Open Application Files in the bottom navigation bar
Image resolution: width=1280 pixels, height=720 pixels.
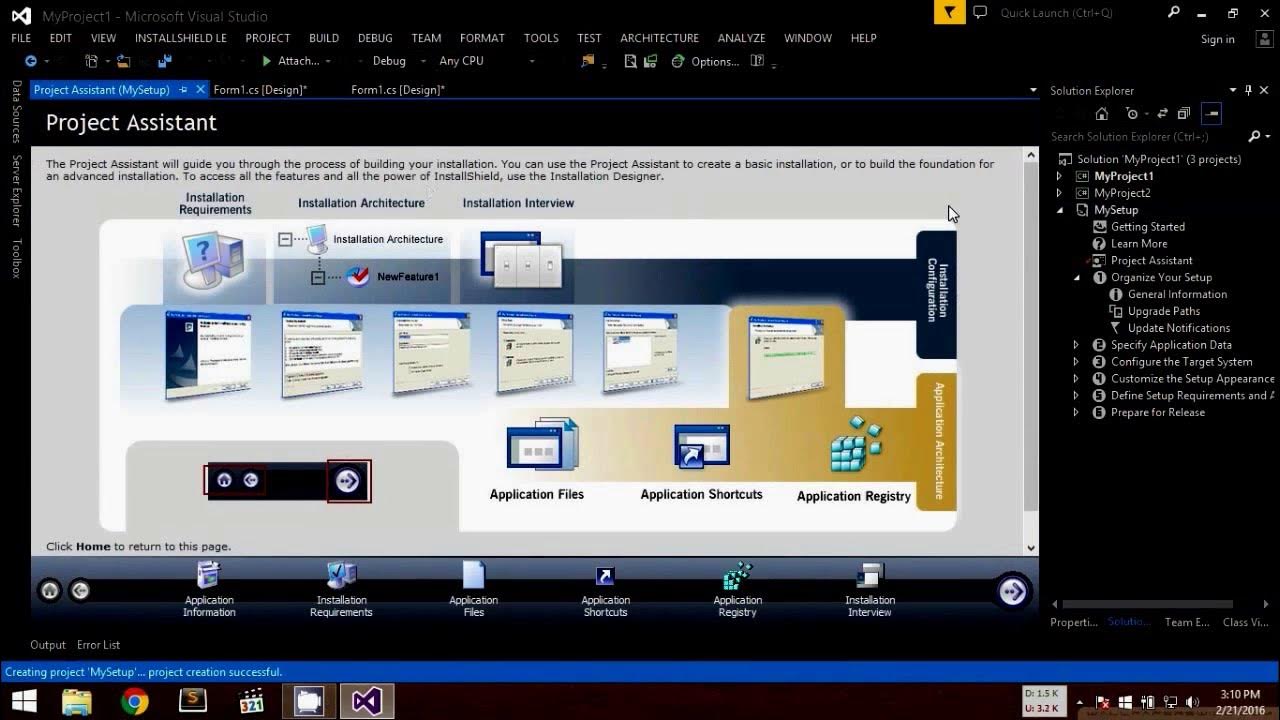pyautogui.click(x=473, y=590)
